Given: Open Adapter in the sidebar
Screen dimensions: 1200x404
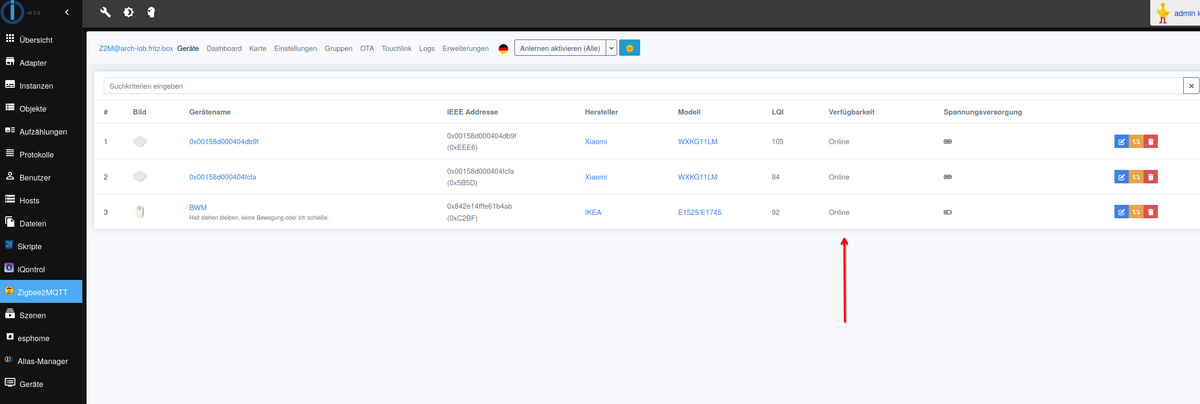Looking at the screenshot, I should pos(42,62).
